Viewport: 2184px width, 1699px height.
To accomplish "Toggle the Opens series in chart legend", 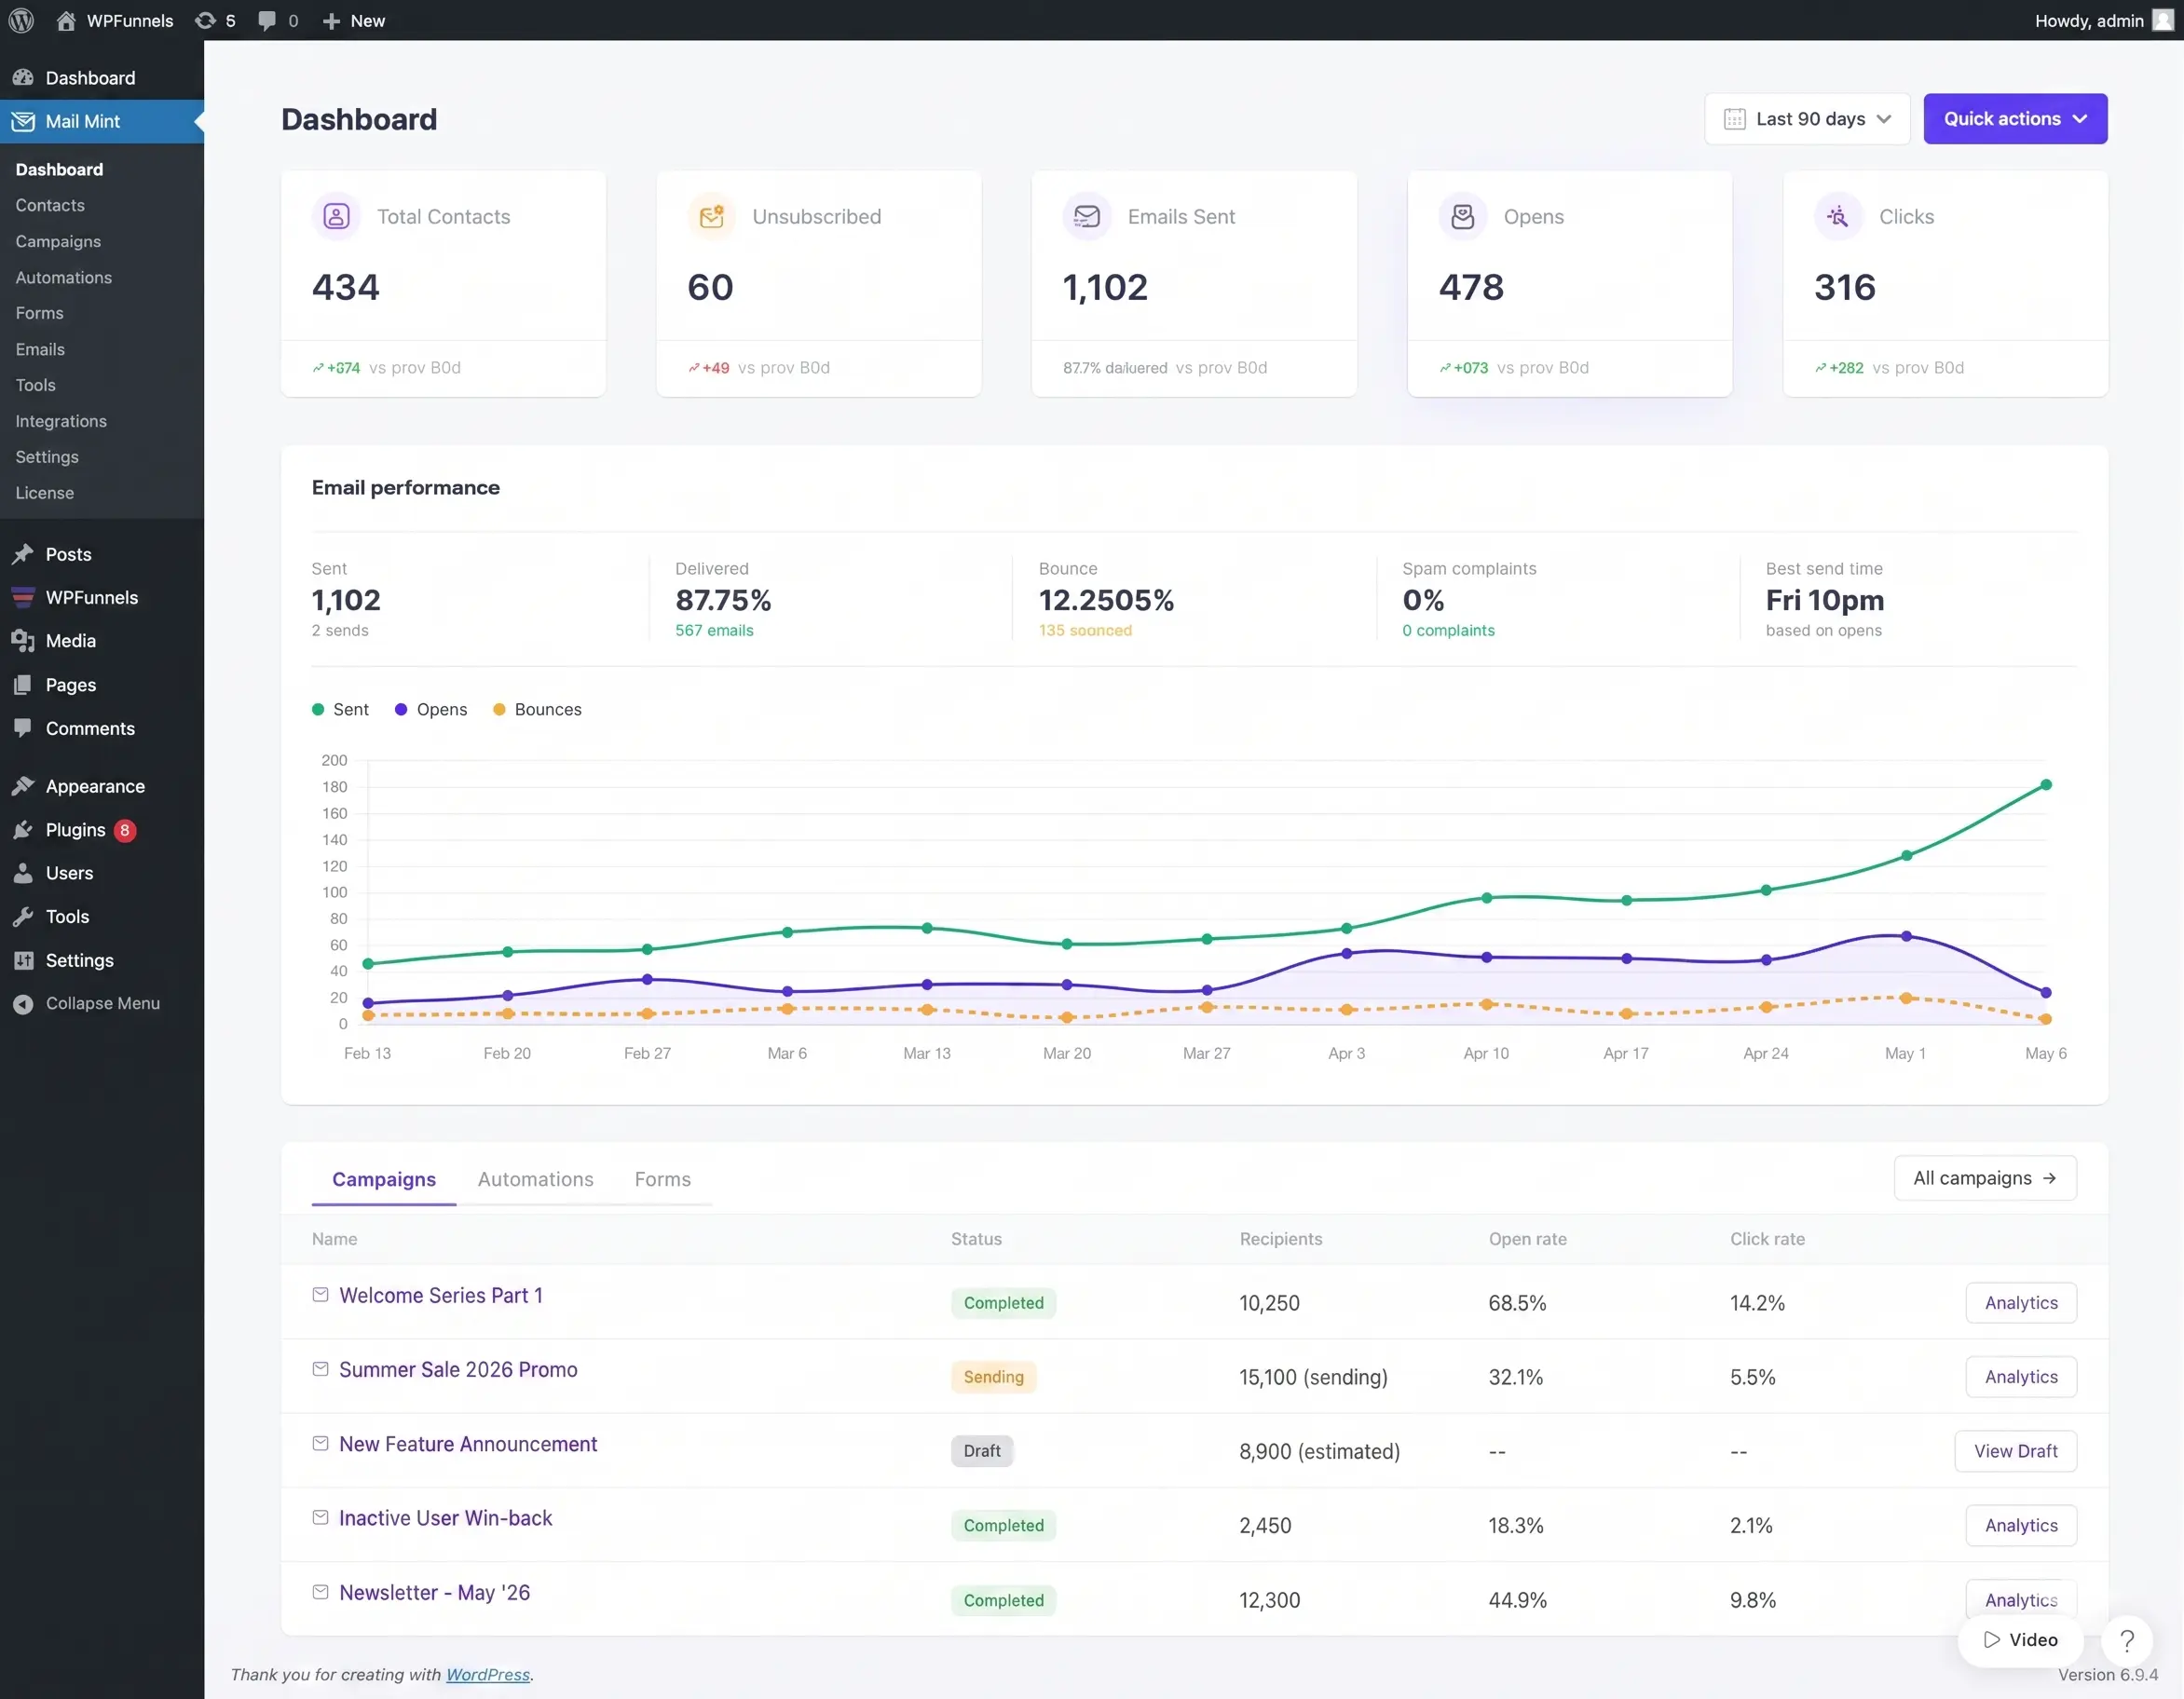I will (431, 709).
